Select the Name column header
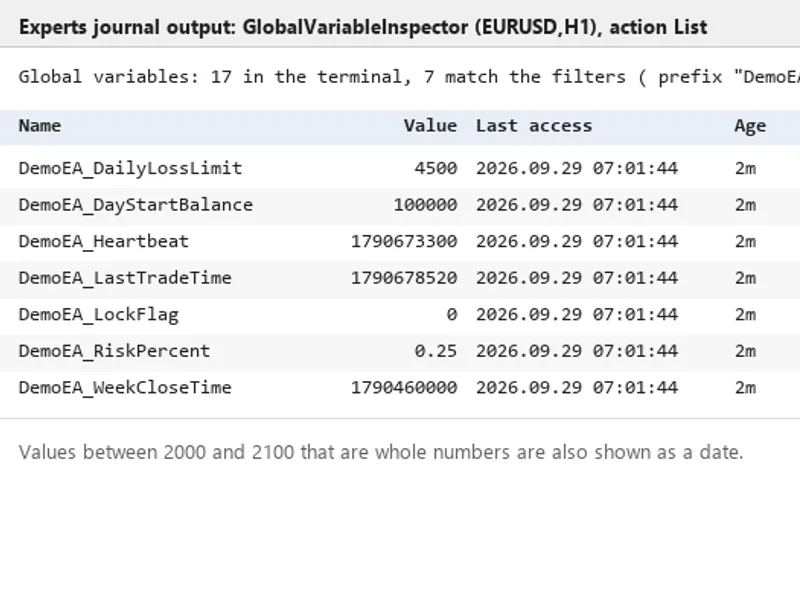Screen dimensions: 800x600 point(40,126)
